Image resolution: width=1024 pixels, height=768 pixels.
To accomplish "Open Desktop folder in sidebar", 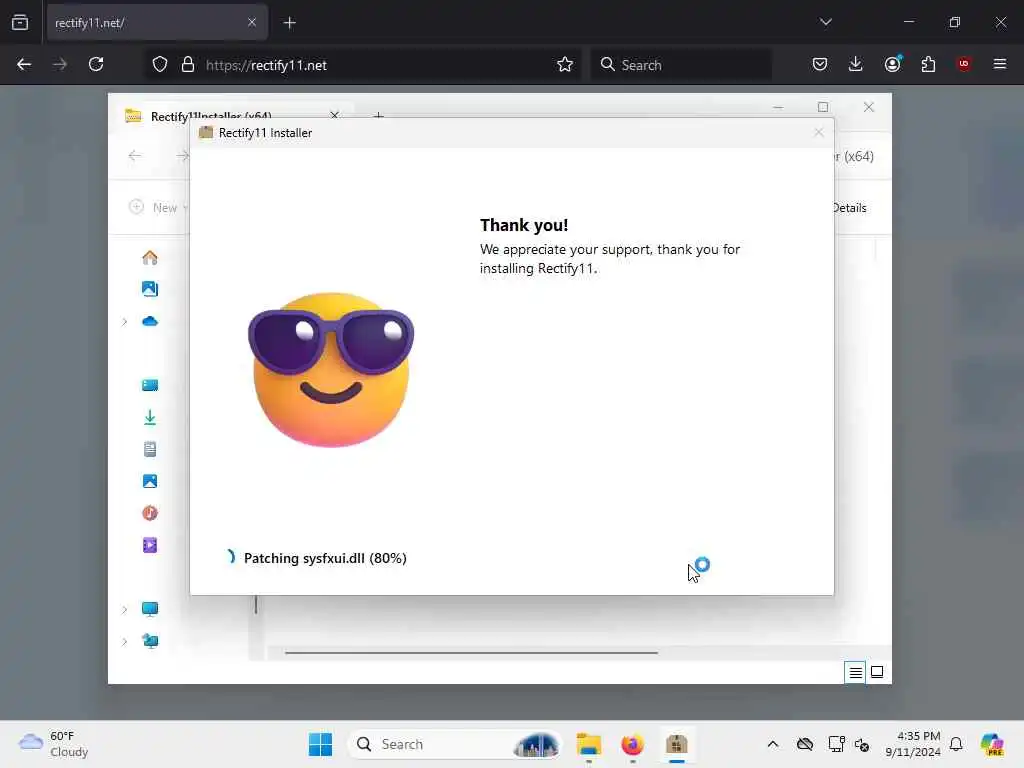I will tap(150, 385).
